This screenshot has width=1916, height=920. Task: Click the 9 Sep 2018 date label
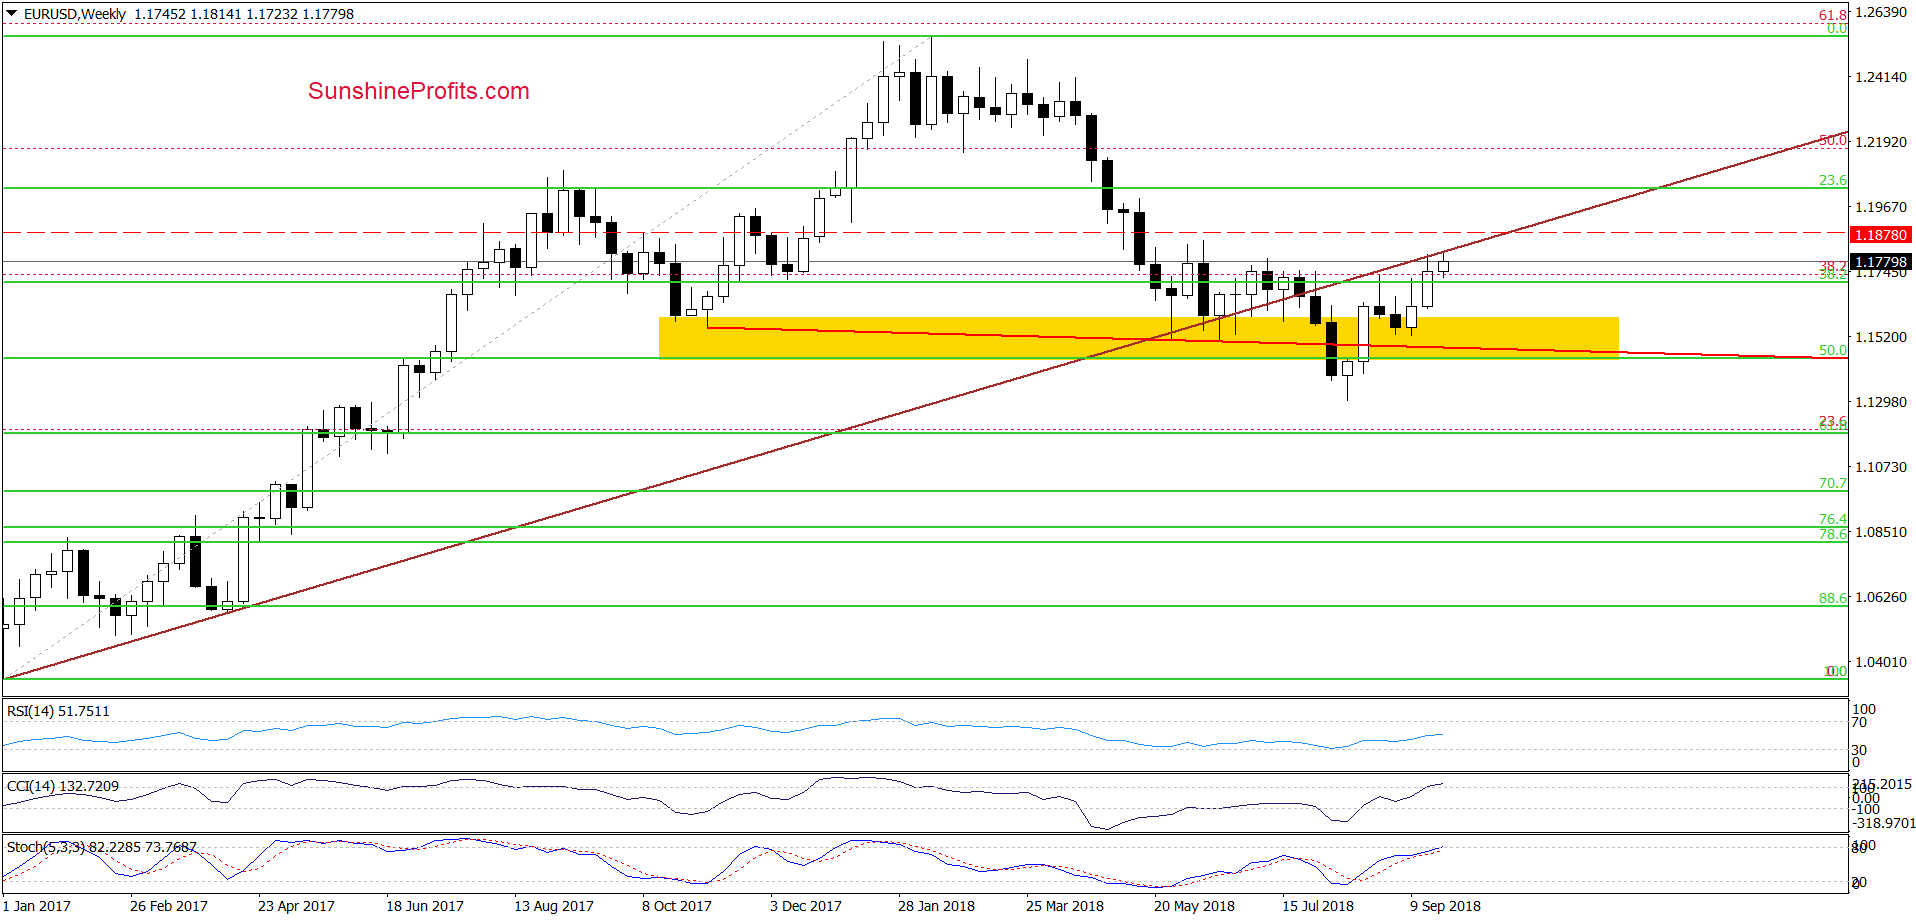(1445, 906)
